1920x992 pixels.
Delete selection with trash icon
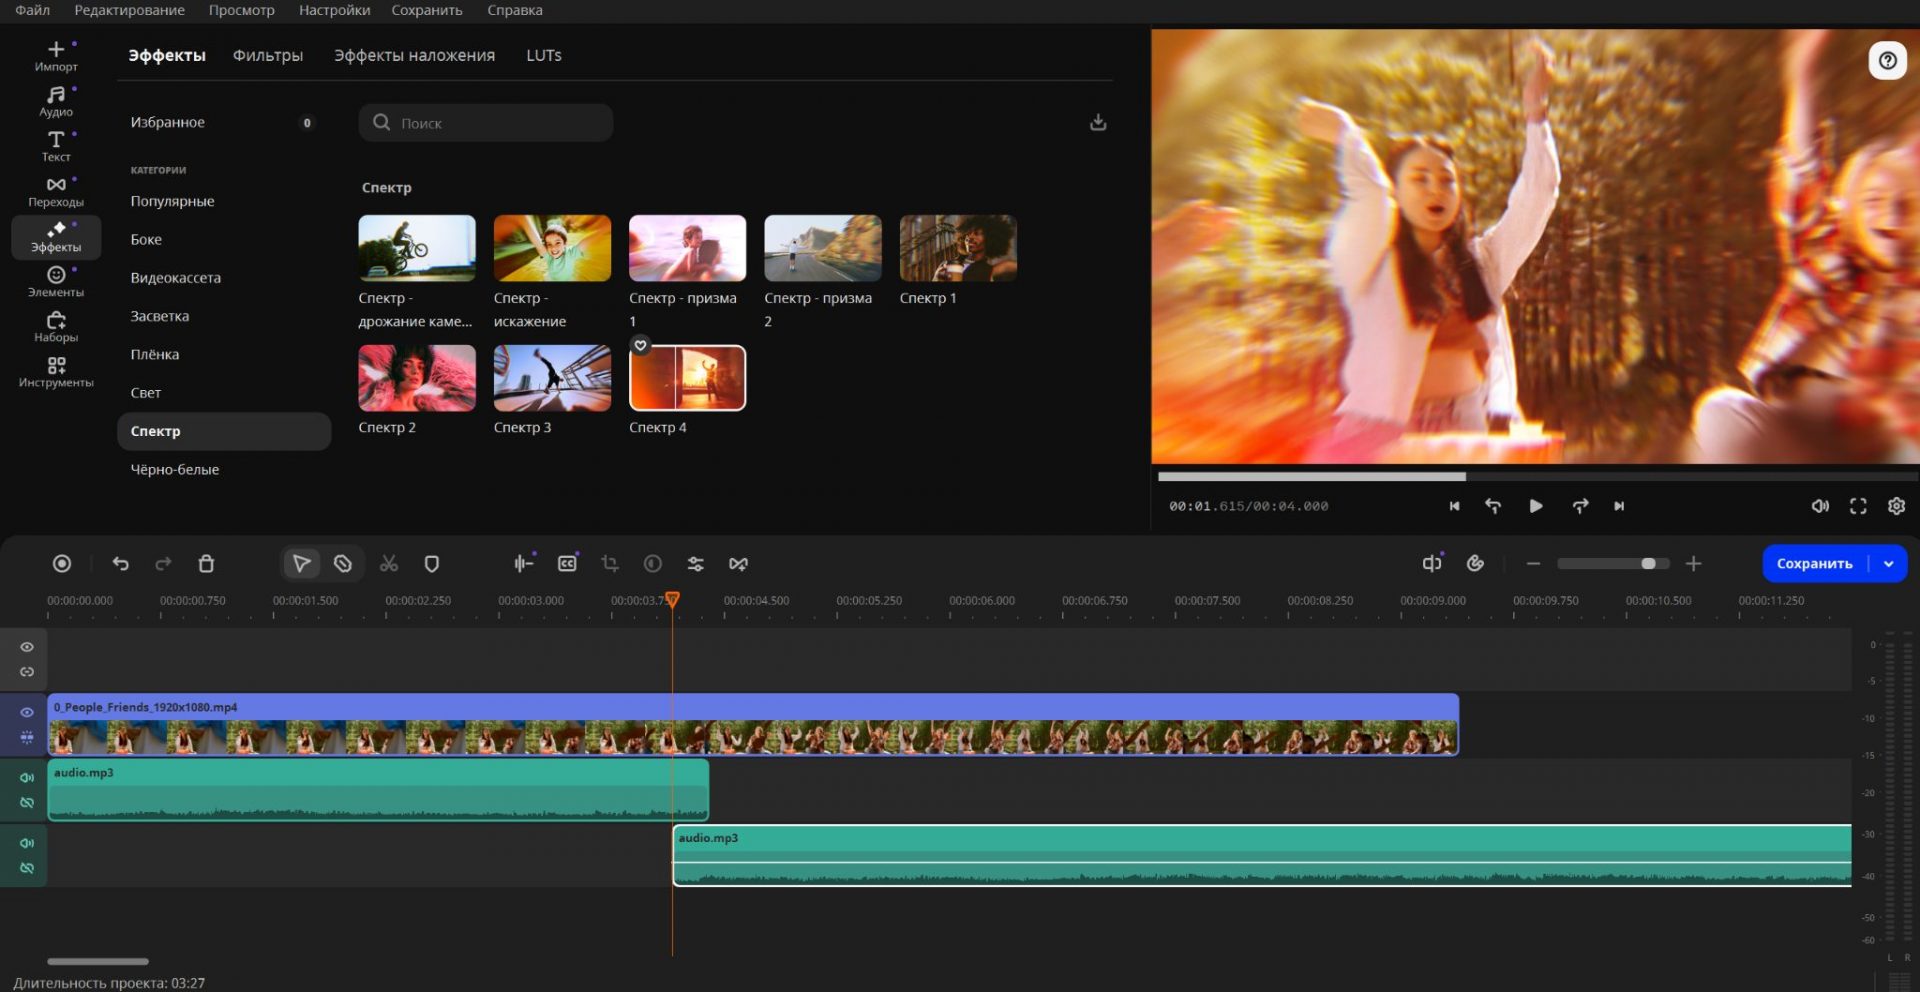pyautogui.click(x=206, y=564)
